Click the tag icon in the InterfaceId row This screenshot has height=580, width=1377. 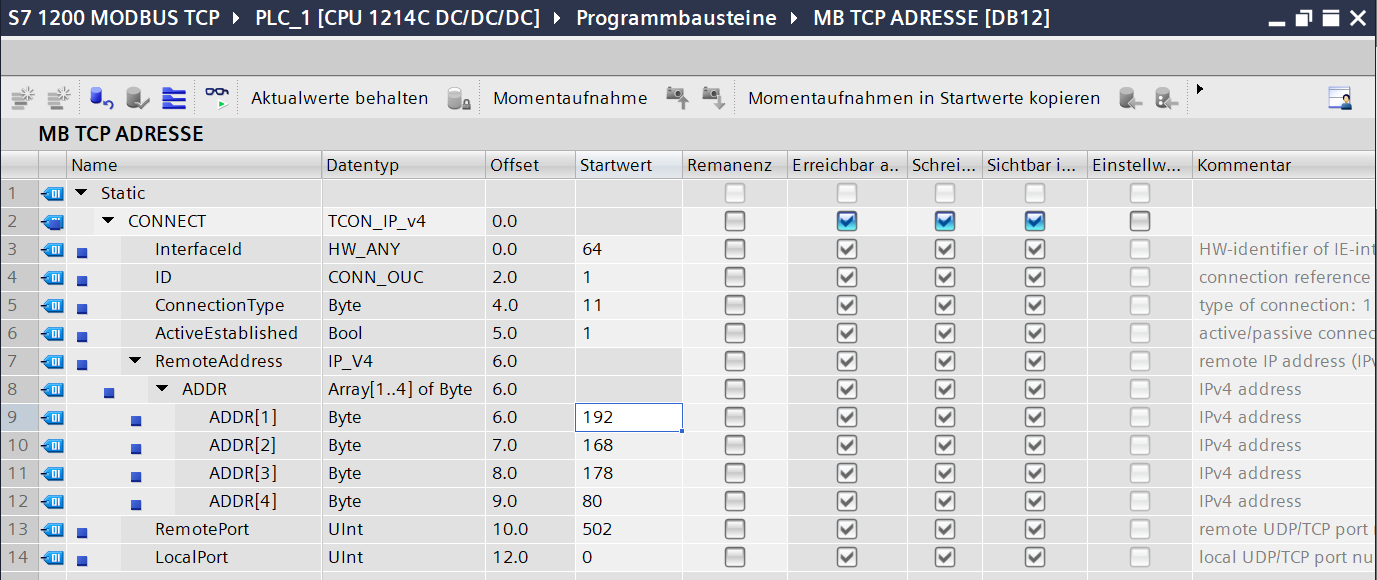[x=52, y=249]
